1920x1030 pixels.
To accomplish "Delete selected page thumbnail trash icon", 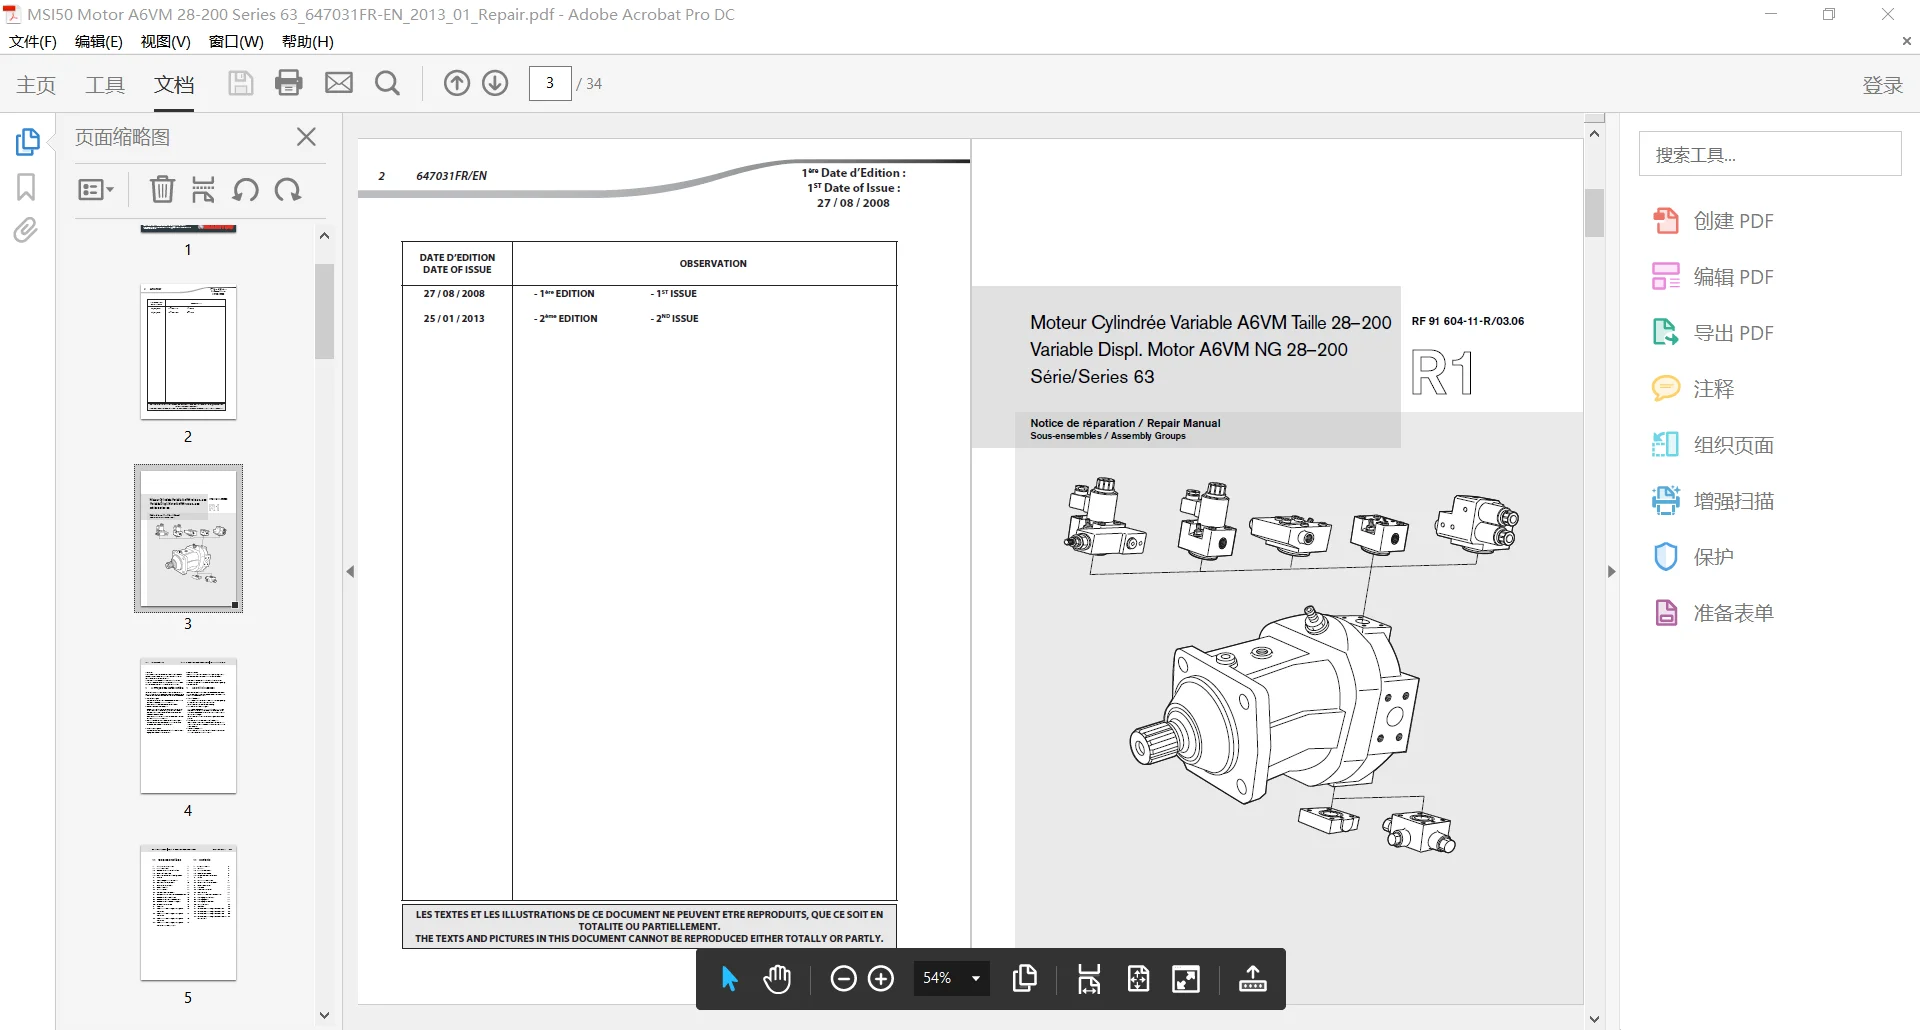I will coord(162,189).
